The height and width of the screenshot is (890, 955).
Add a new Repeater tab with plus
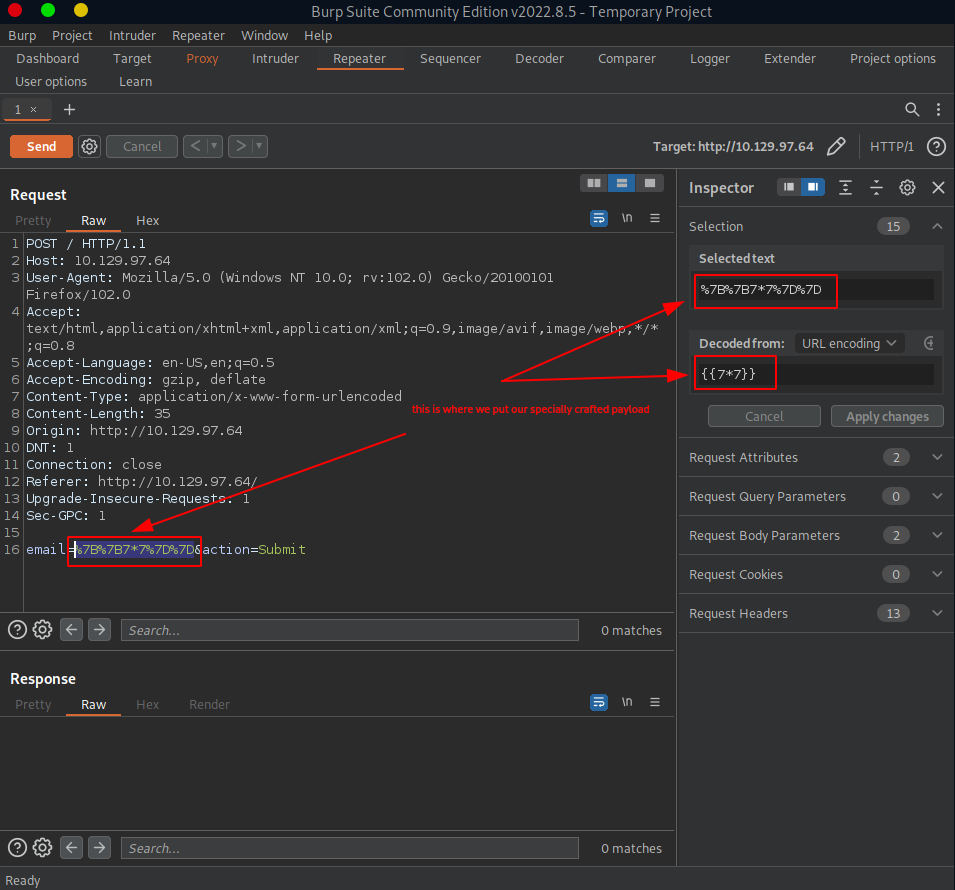pos(69,109)
